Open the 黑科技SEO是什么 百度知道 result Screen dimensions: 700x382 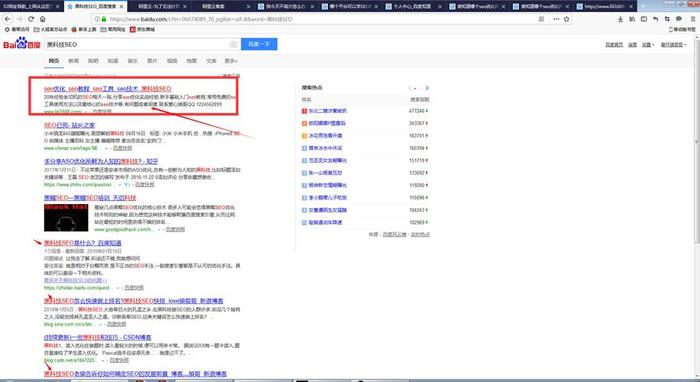pyautogui.click(x=83, y=243)
